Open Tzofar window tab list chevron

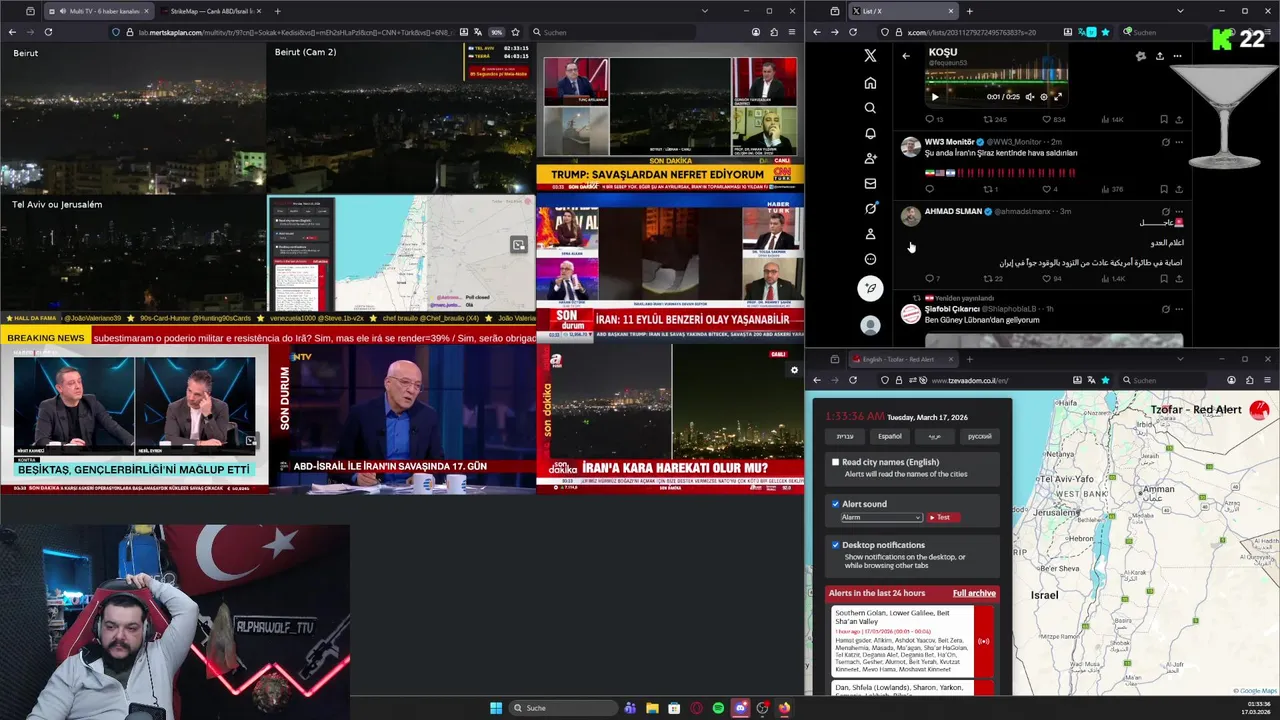[x=1180, y=359]
